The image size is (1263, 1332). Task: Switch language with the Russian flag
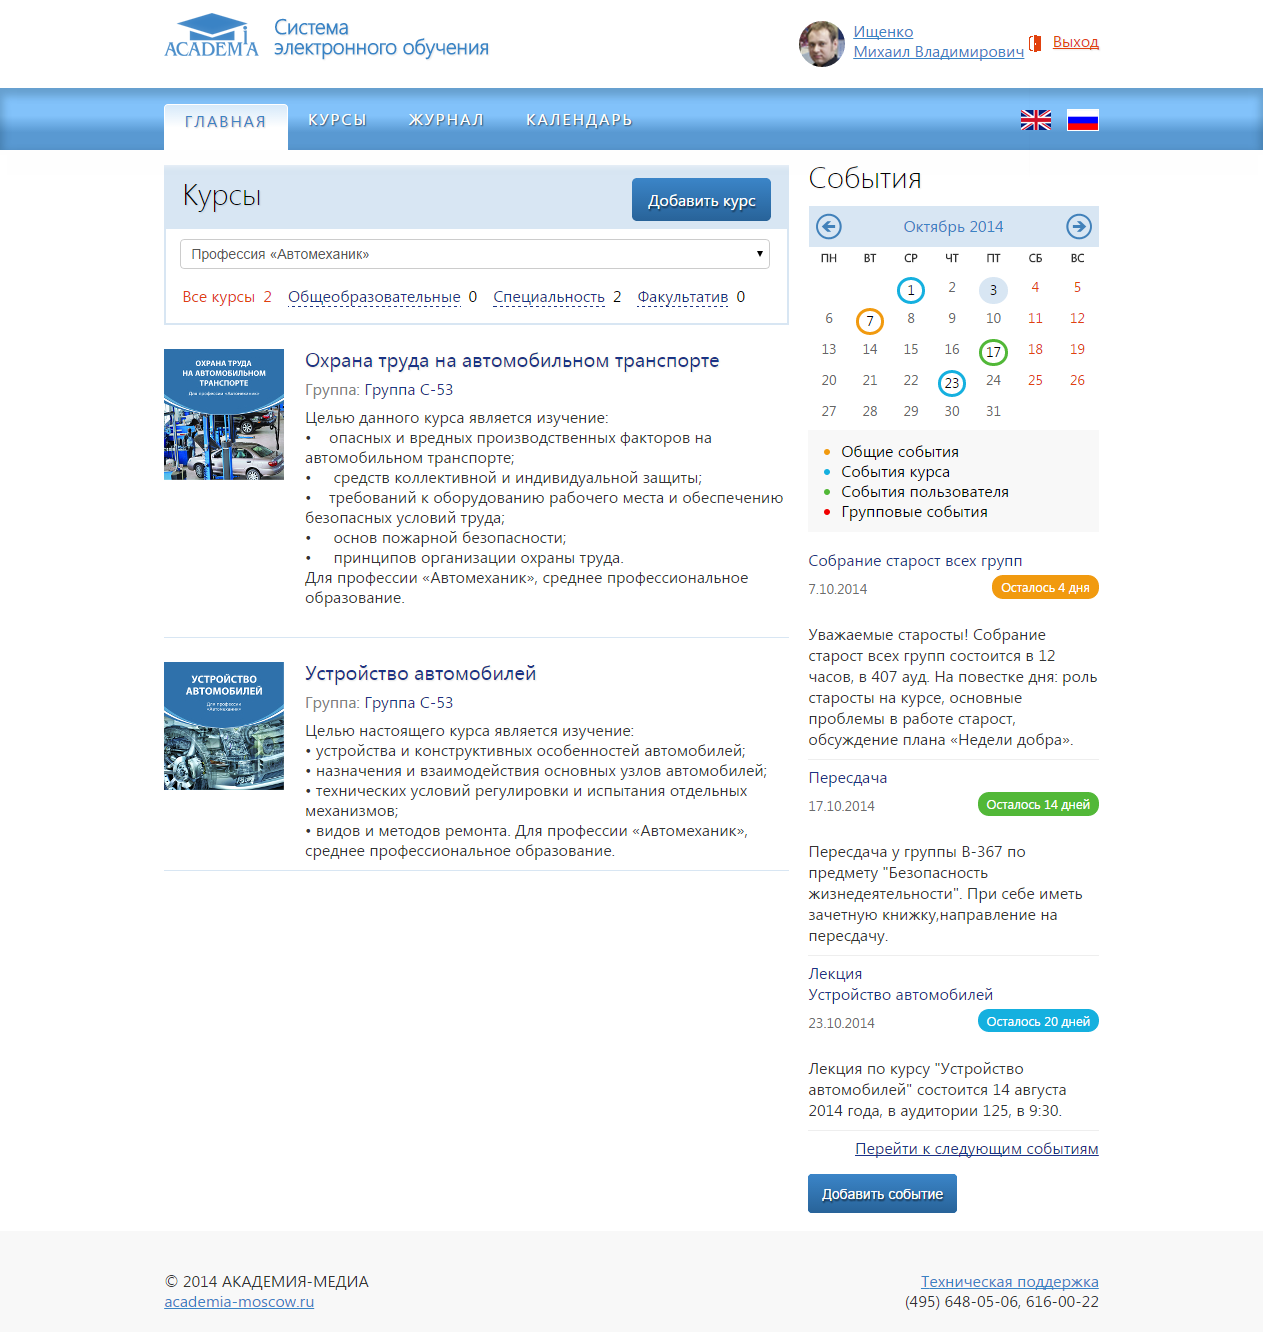pyautogui.click(x=1082, y=120)
